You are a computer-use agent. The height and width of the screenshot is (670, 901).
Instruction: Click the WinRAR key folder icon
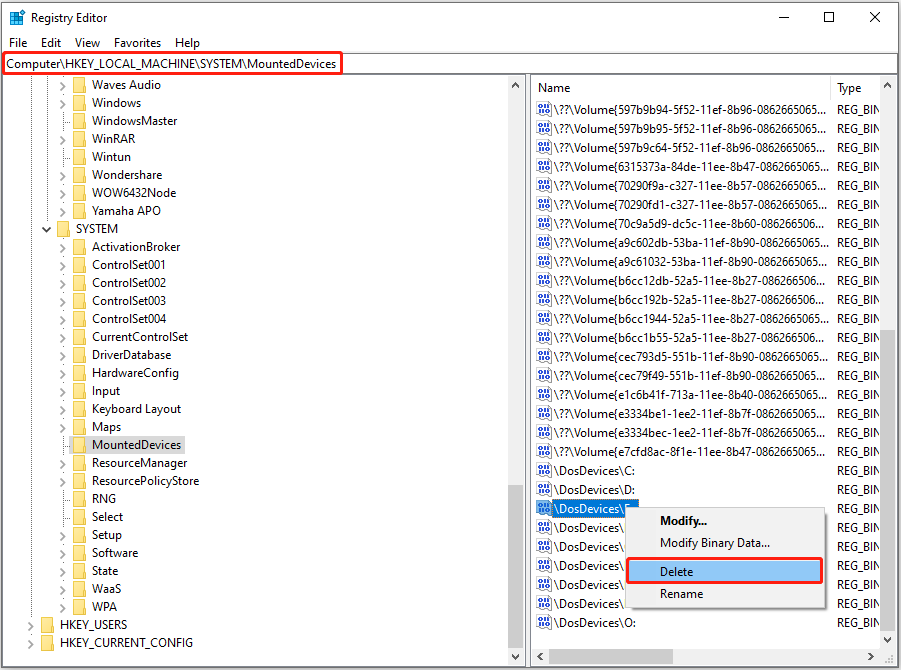click(79, 139)
